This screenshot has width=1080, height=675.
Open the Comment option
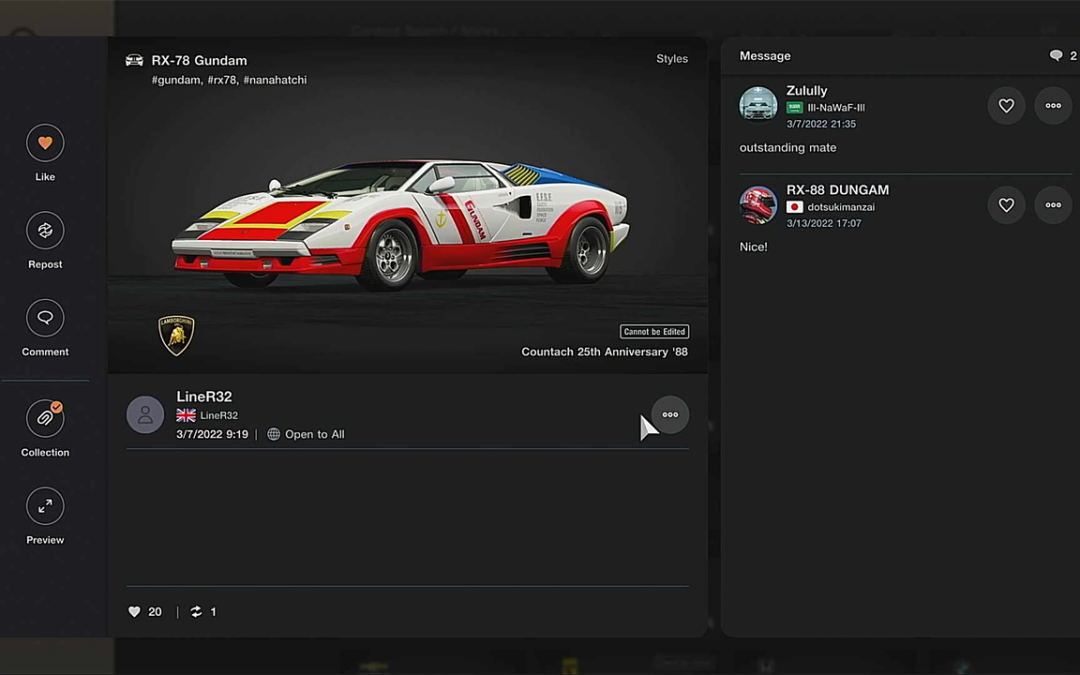point(45,318)
